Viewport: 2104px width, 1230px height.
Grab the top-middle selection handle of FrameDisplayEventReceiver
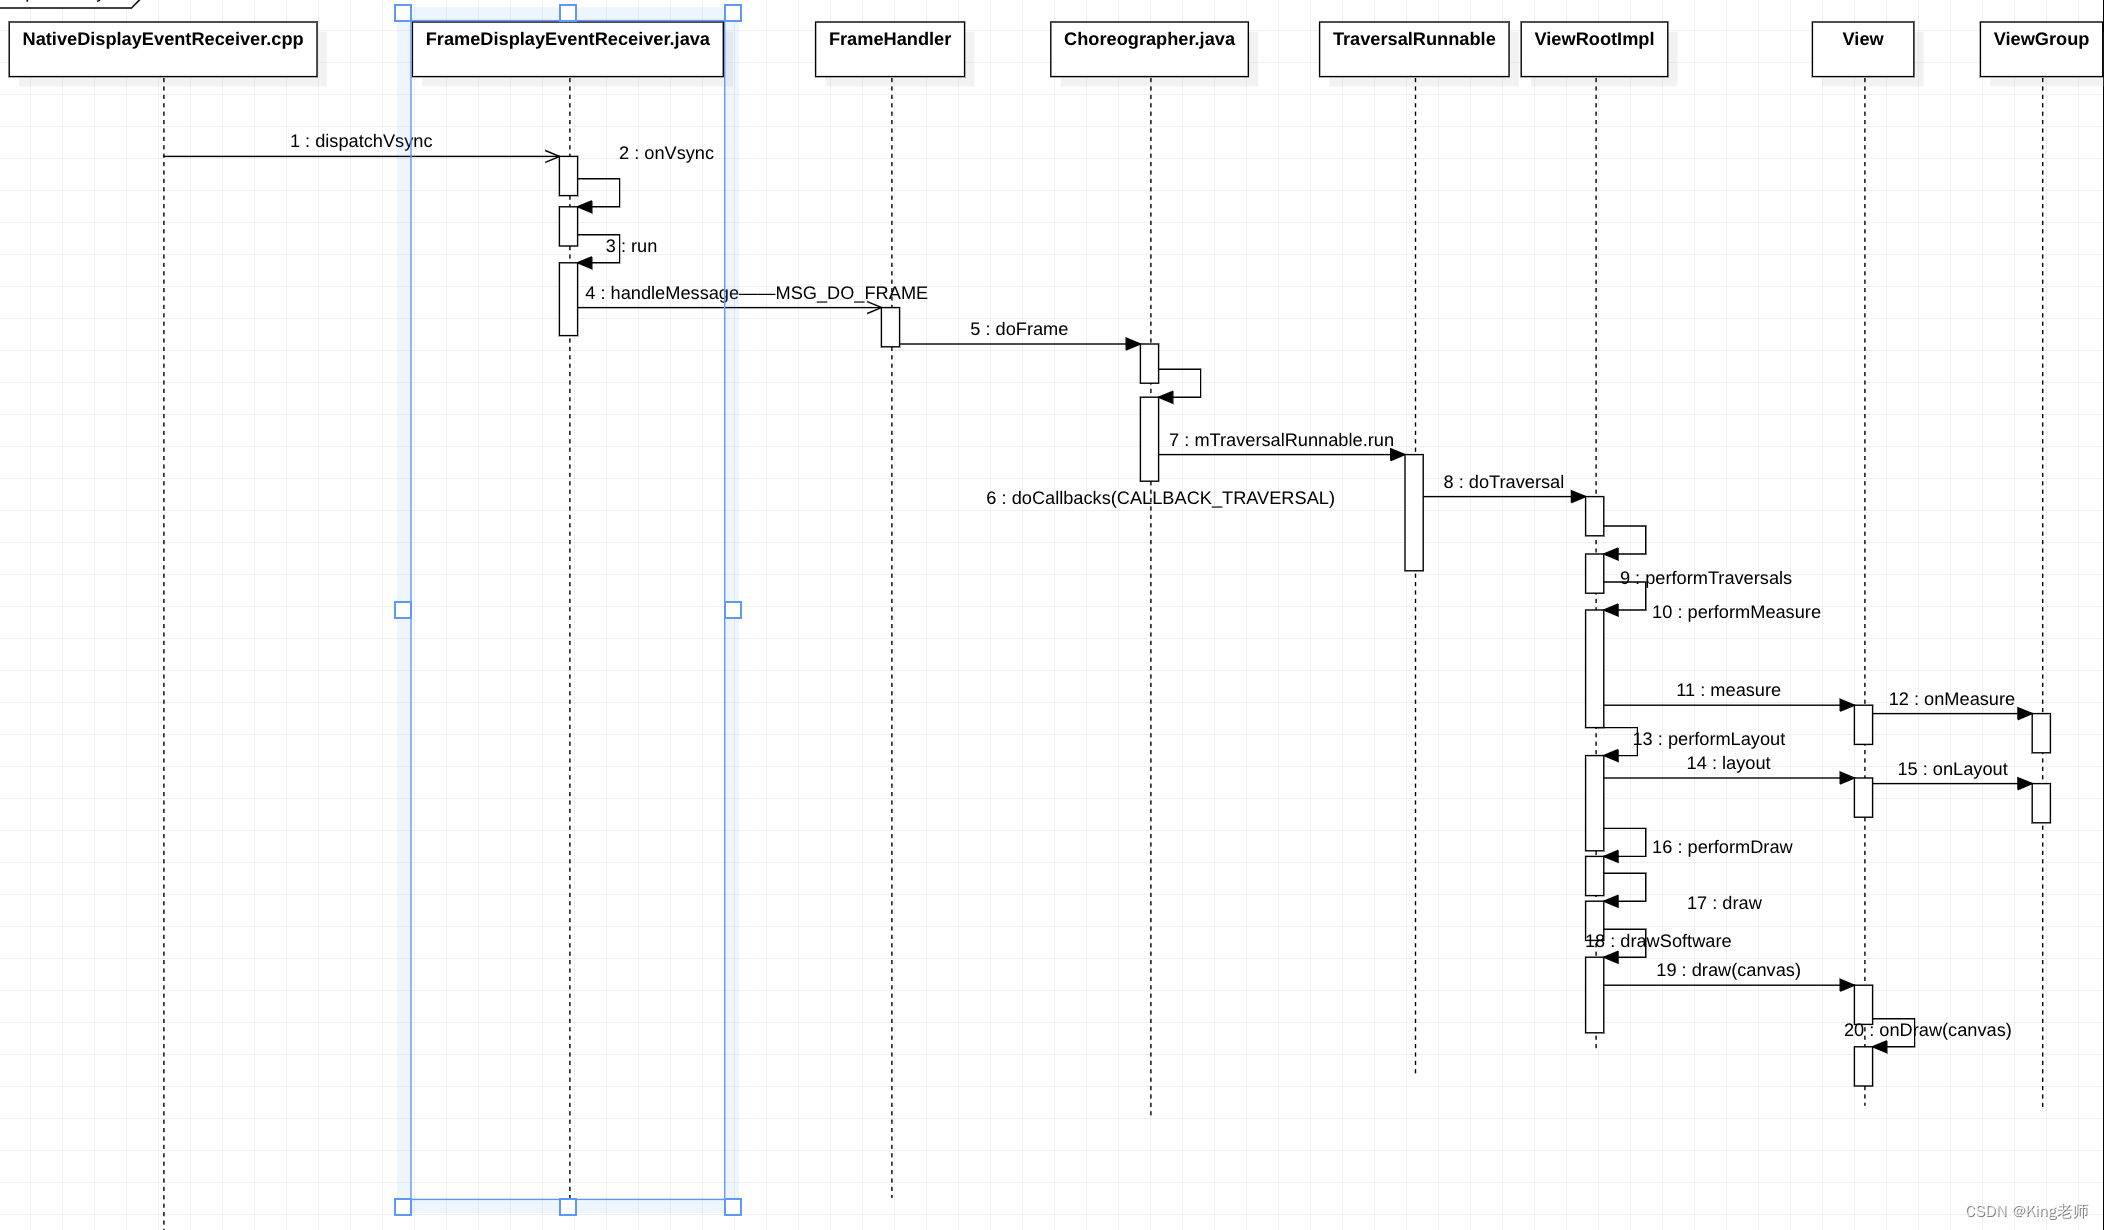point(568,13)
